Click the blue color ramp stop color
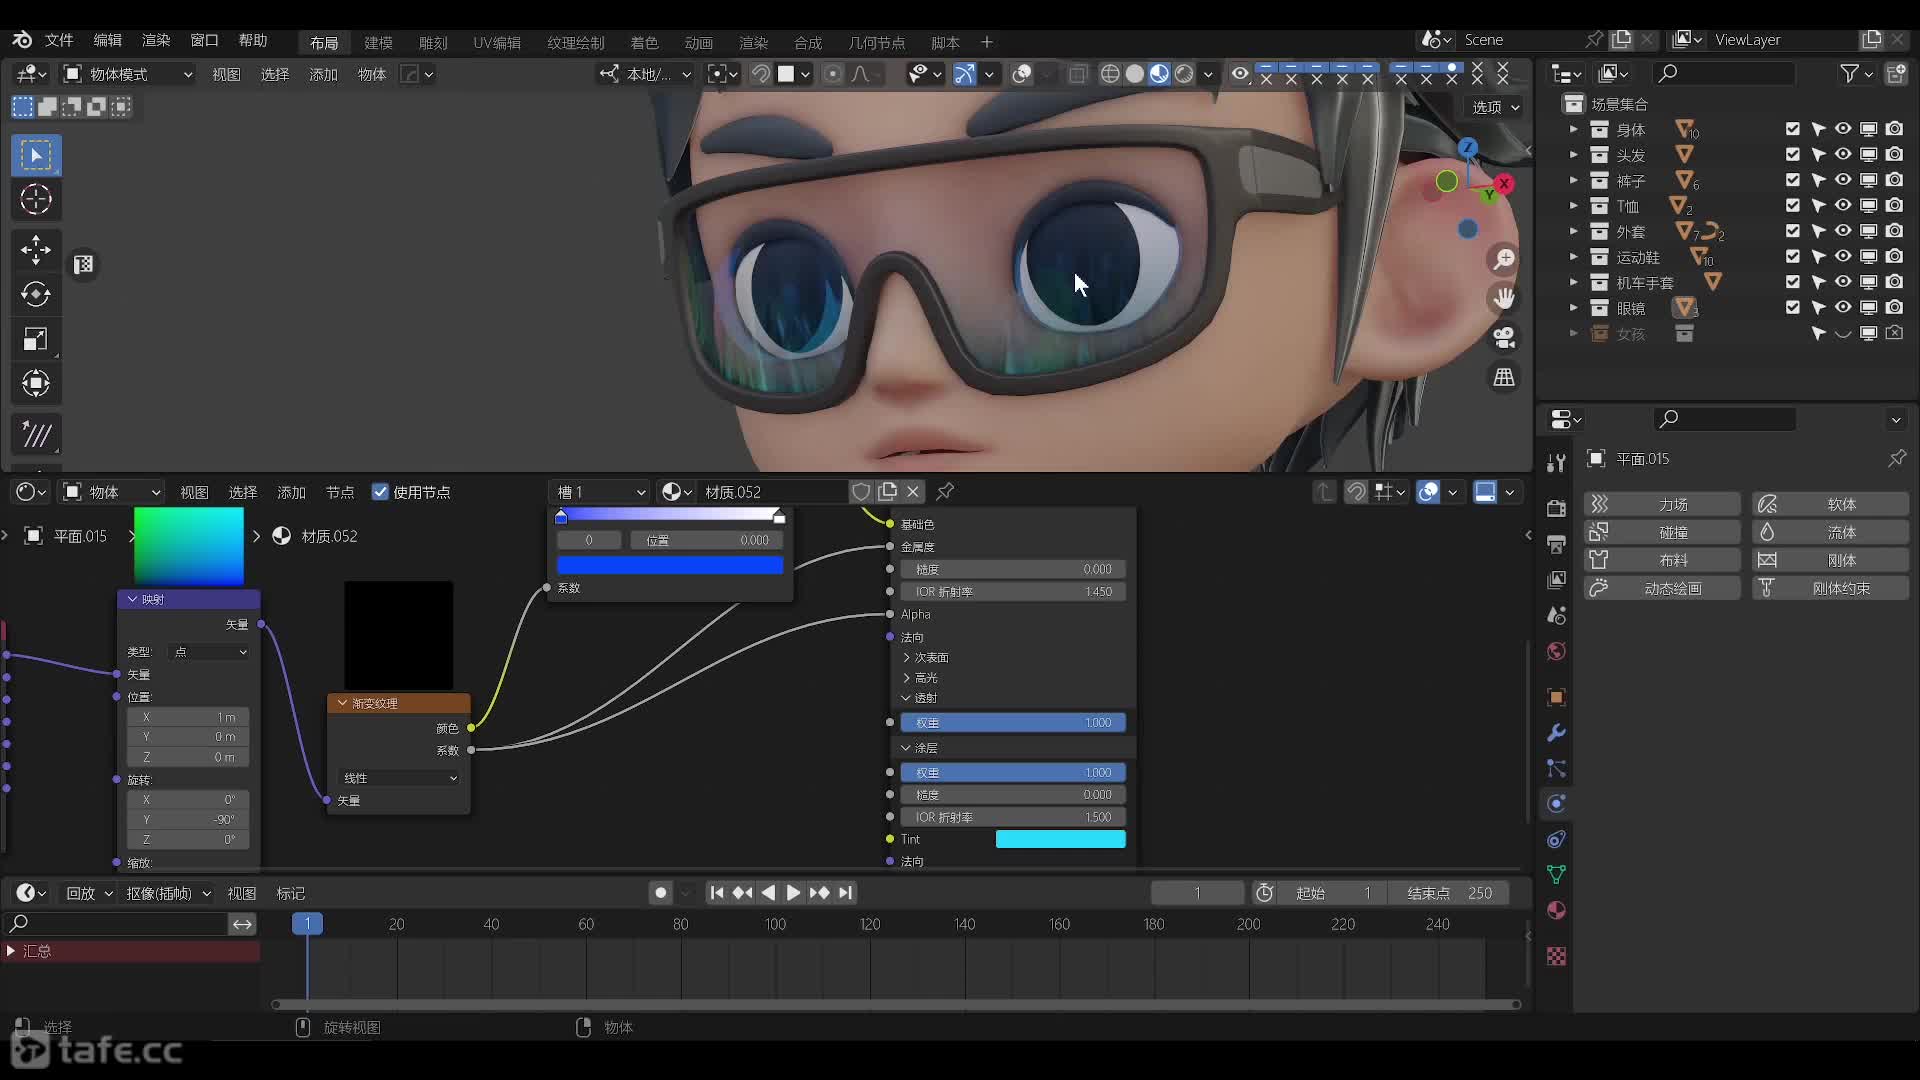This screenshot has height=1080, width=1920. pyautogui.click(x=670, y=565)
